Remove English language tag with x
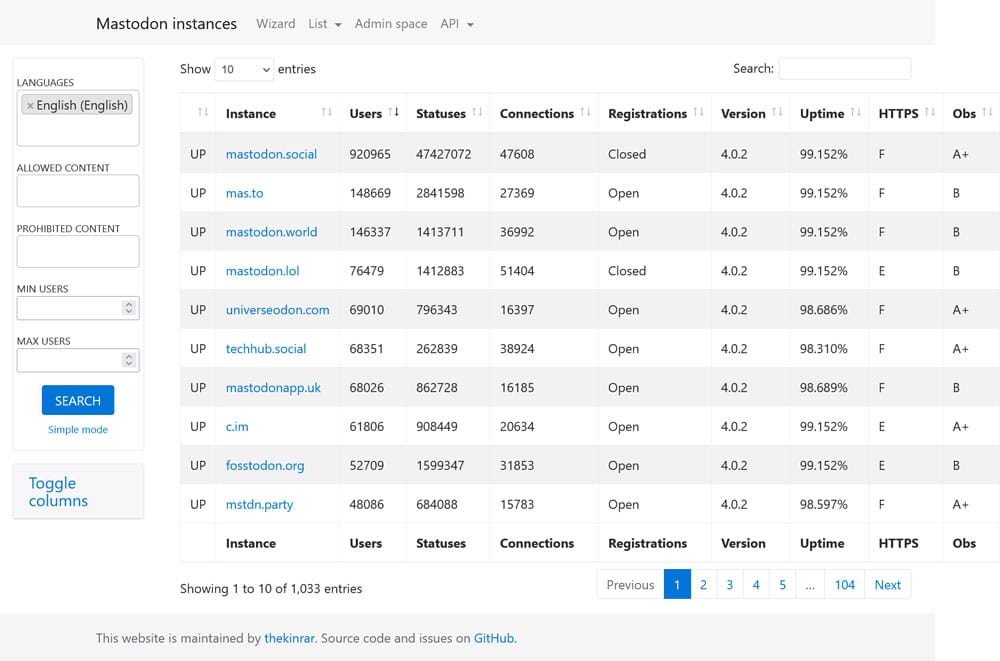 click(30, 106)
